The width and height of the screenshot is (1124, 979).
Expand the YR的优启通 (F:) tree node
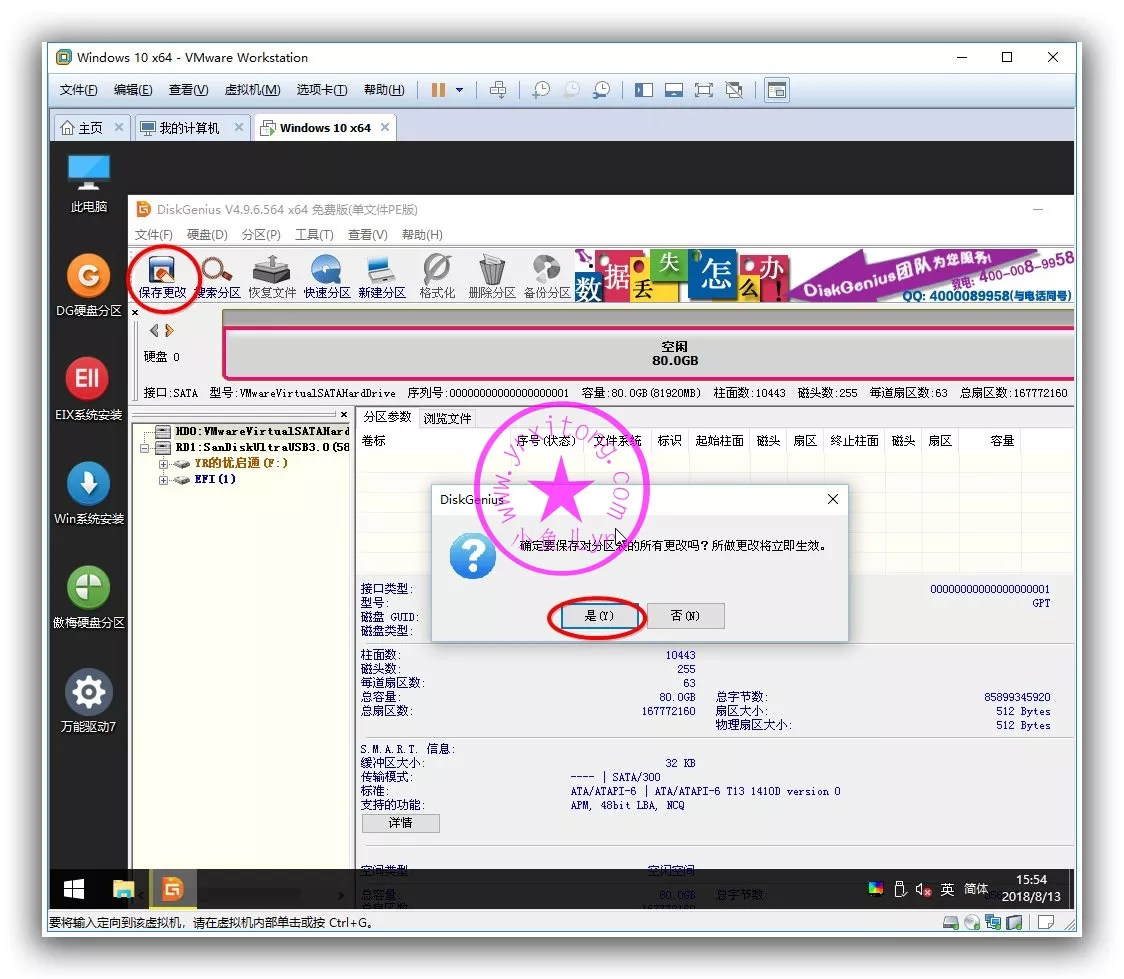coord(163,464)
